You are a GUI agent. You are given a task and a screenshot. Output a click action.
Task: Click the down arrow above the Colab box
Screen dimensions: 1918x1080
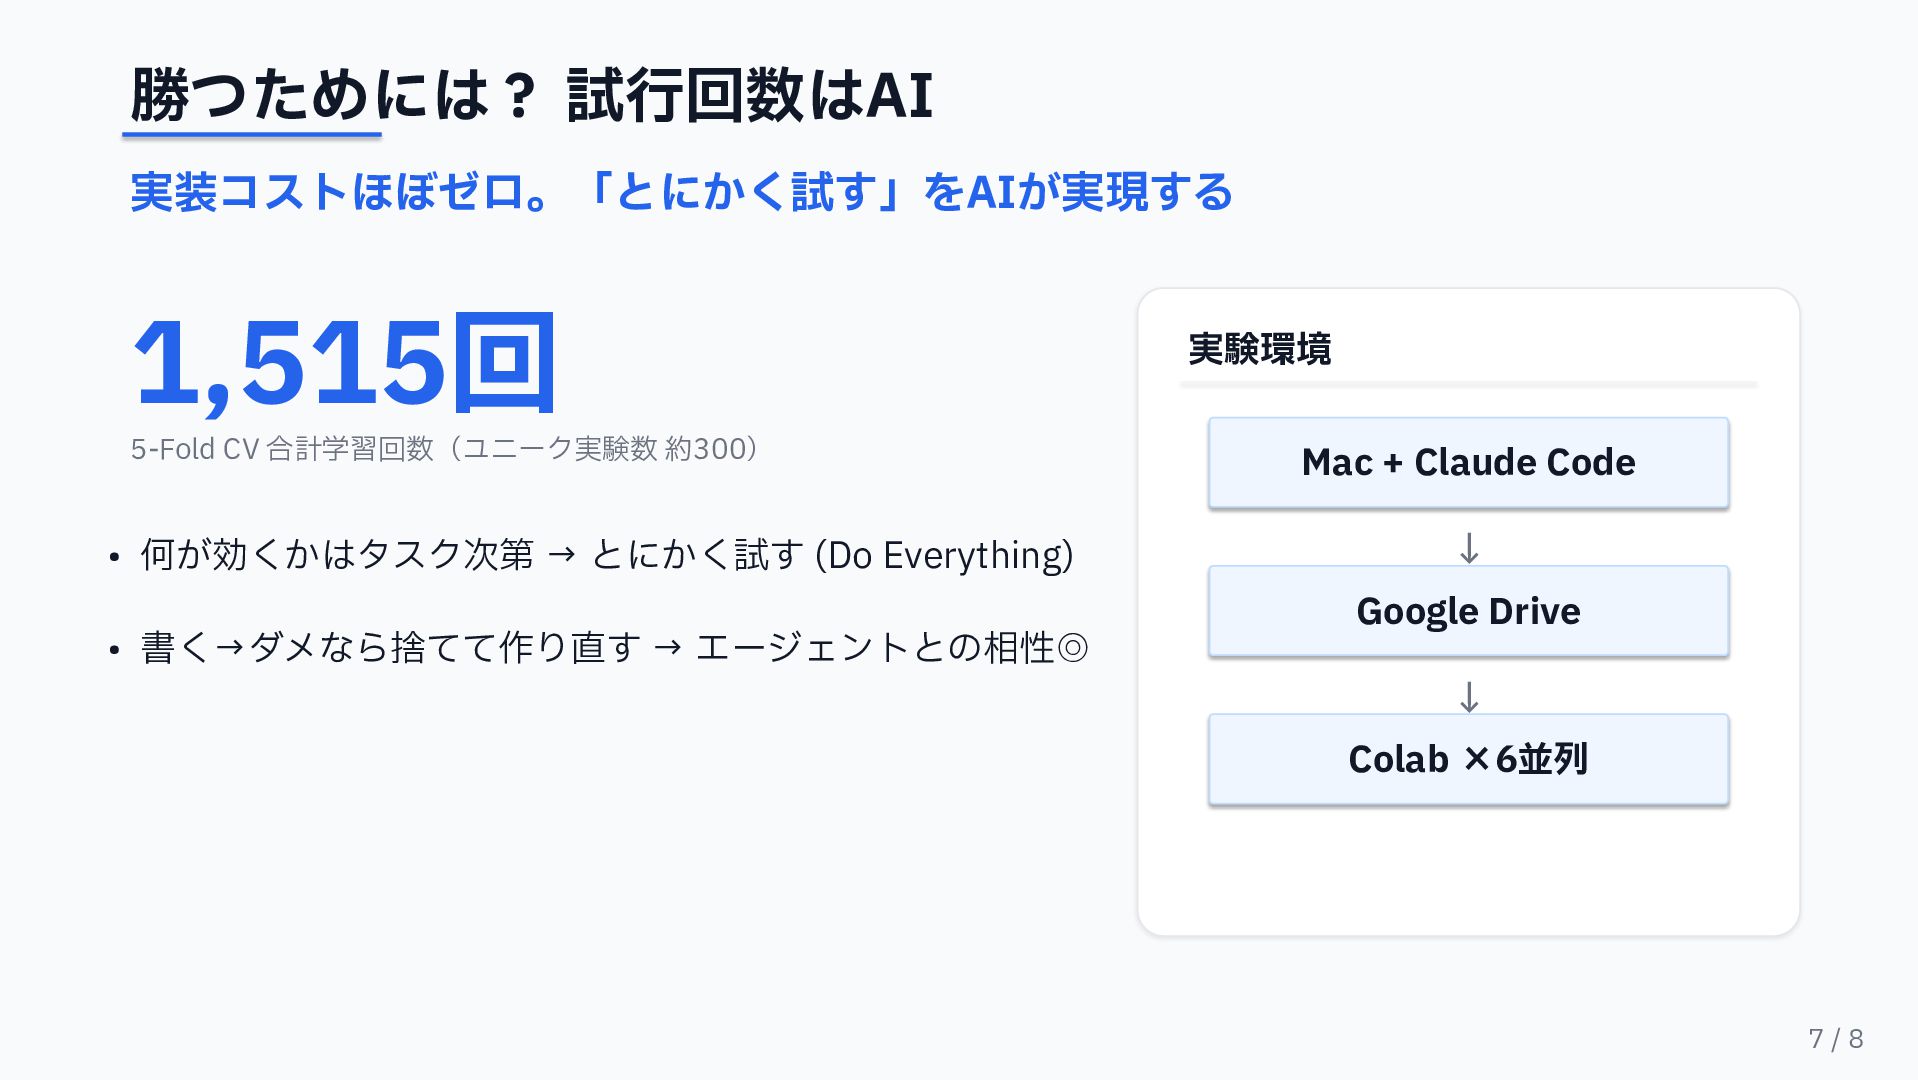click(x=1468, y=696)
